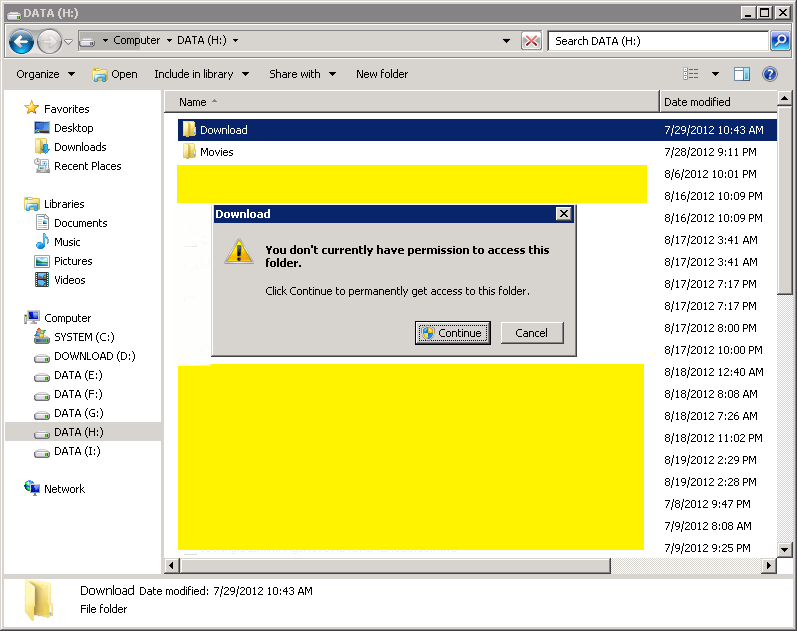The width and height of the screenshot is (797, 631).
Task: Click the 8/17/2012 8:00 PM date entry
Action: (x=710, y=328)
